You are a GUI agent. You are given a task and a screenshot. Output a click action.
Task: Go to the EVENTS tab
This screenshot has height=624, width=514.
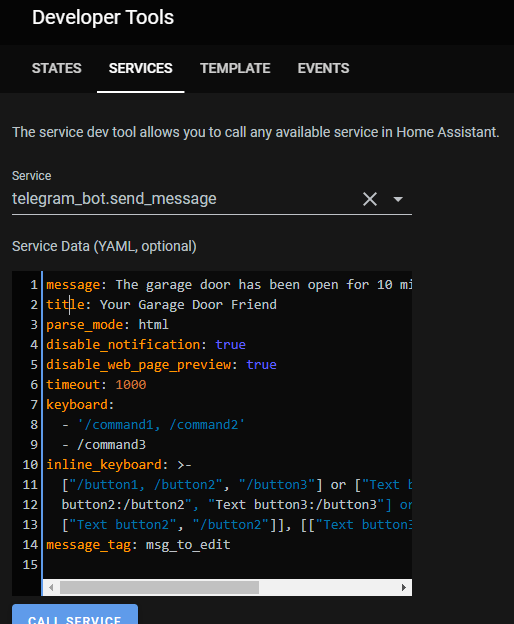pos(323,68)
